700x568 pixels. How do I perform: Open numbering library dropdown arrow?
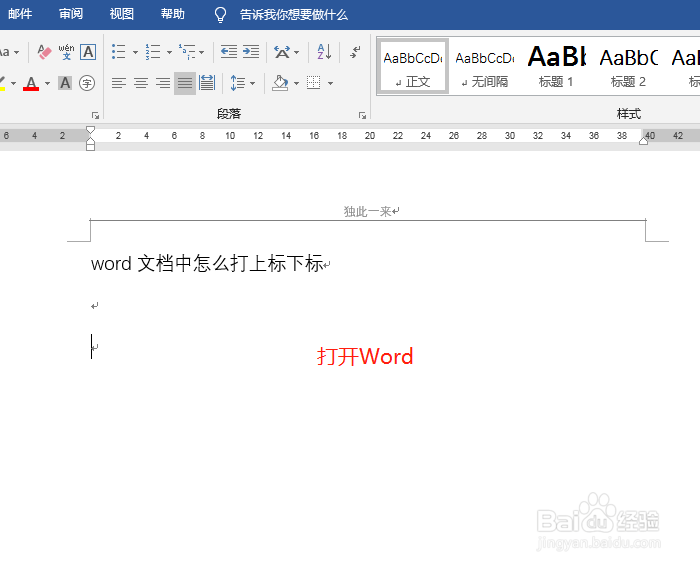click(x=169, y=52)
